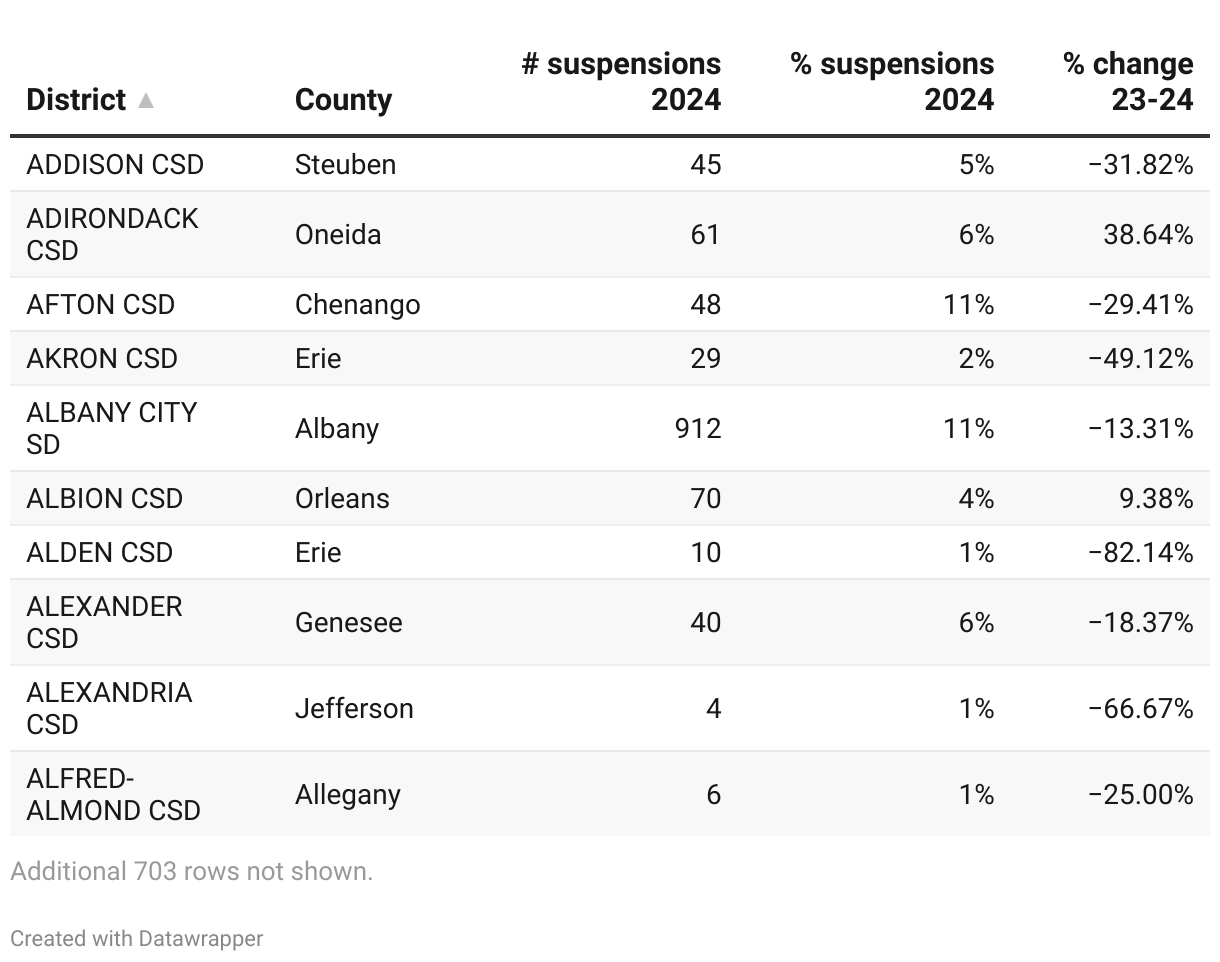Image resolution: width=1220 pixels, height=962 pixels.
Task: Select the ALDEN CSD district name
Action: pos(100,552)
